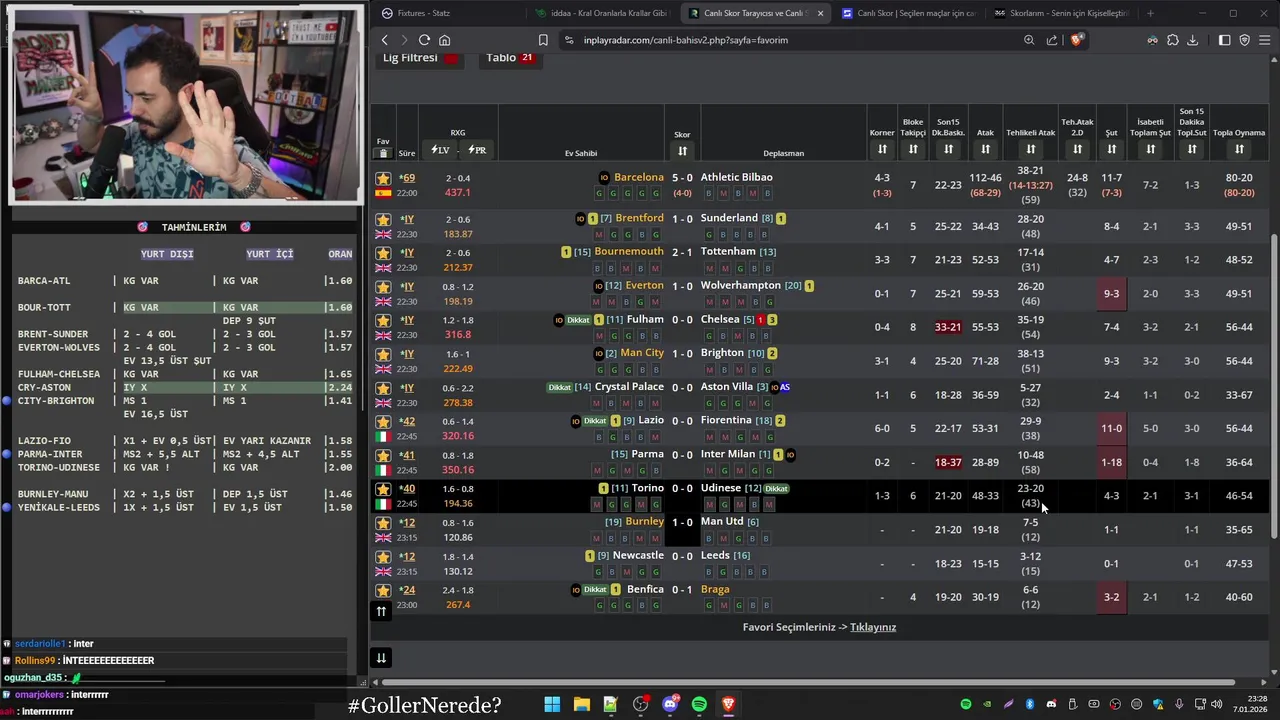1280x720 pixels.
Task: Sort by Son15 Dk.Baskı column
Action: point(948,149)
